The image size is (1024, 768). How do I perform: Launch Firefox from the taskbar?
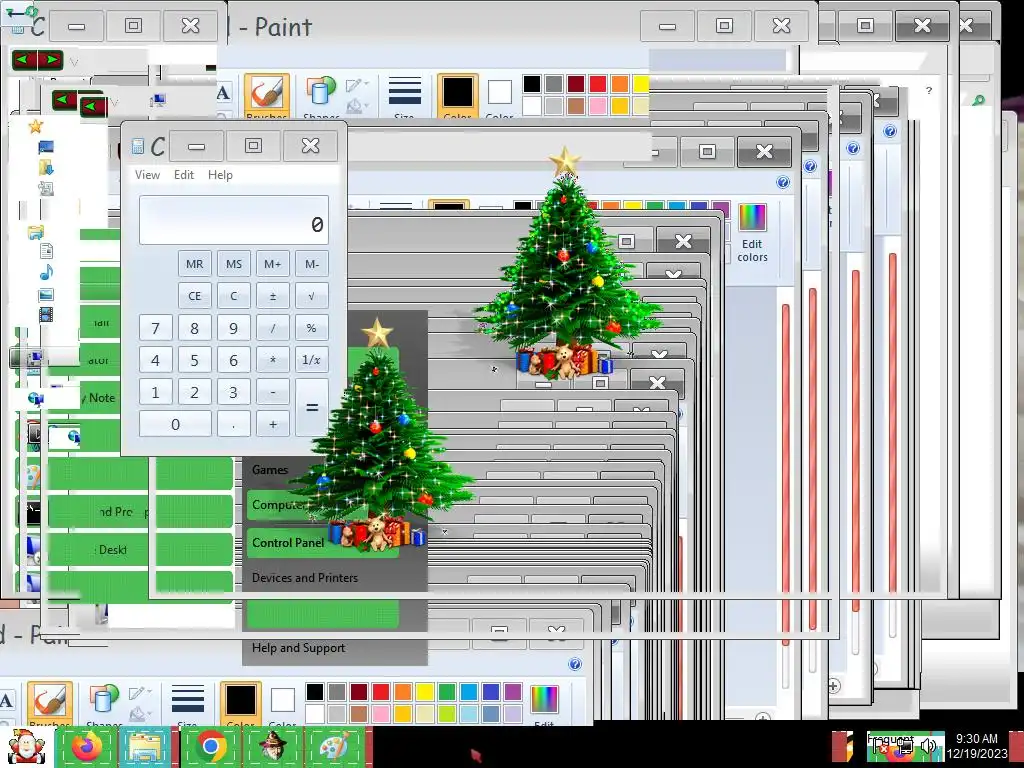[x=87, y=746]
